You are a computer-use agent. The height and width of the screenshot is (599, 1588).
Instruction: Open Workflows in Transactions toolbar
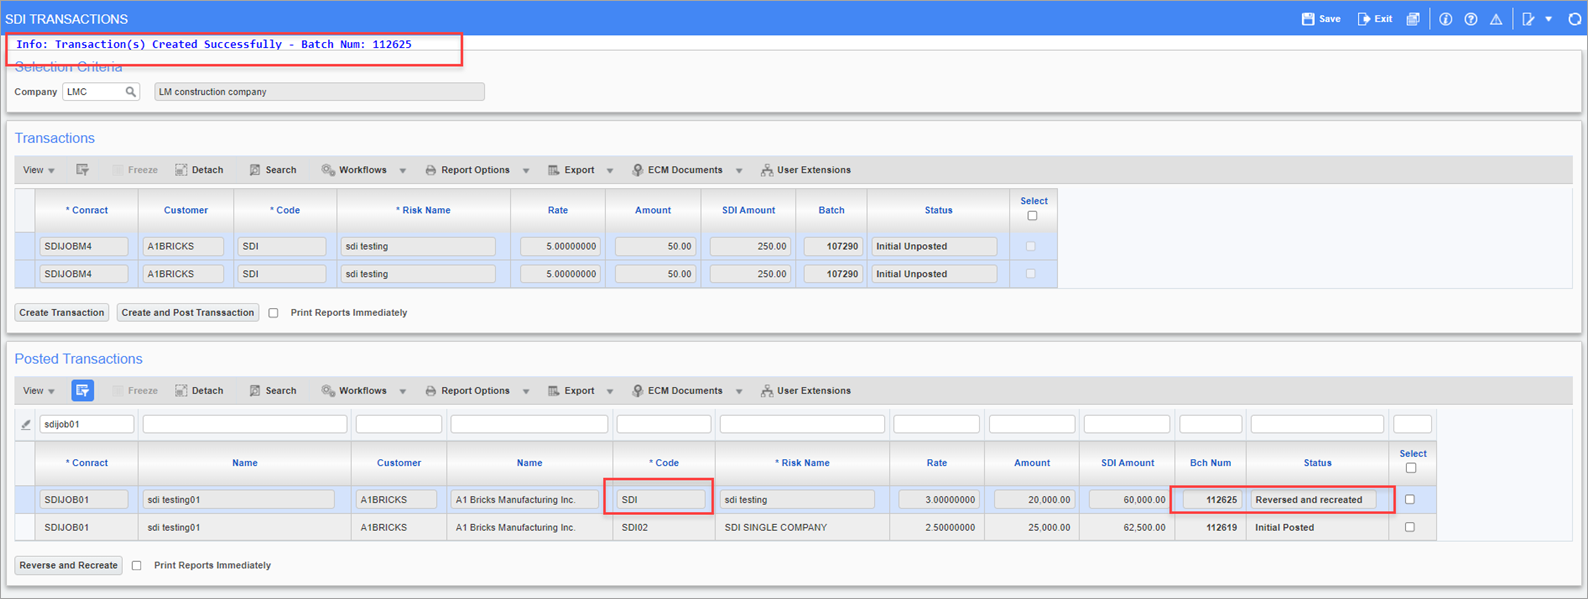pos(354,170)
